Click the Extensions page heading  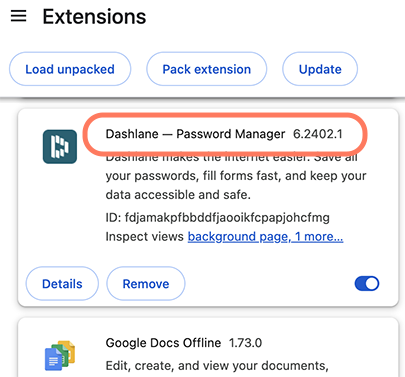94,17
